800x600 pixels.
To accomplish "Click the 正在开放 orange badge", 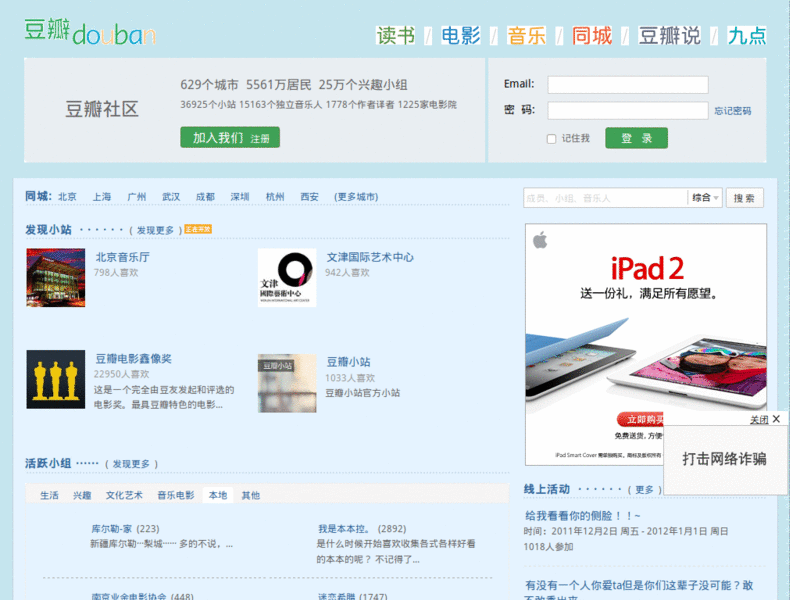I will click(x=198, y=229).
